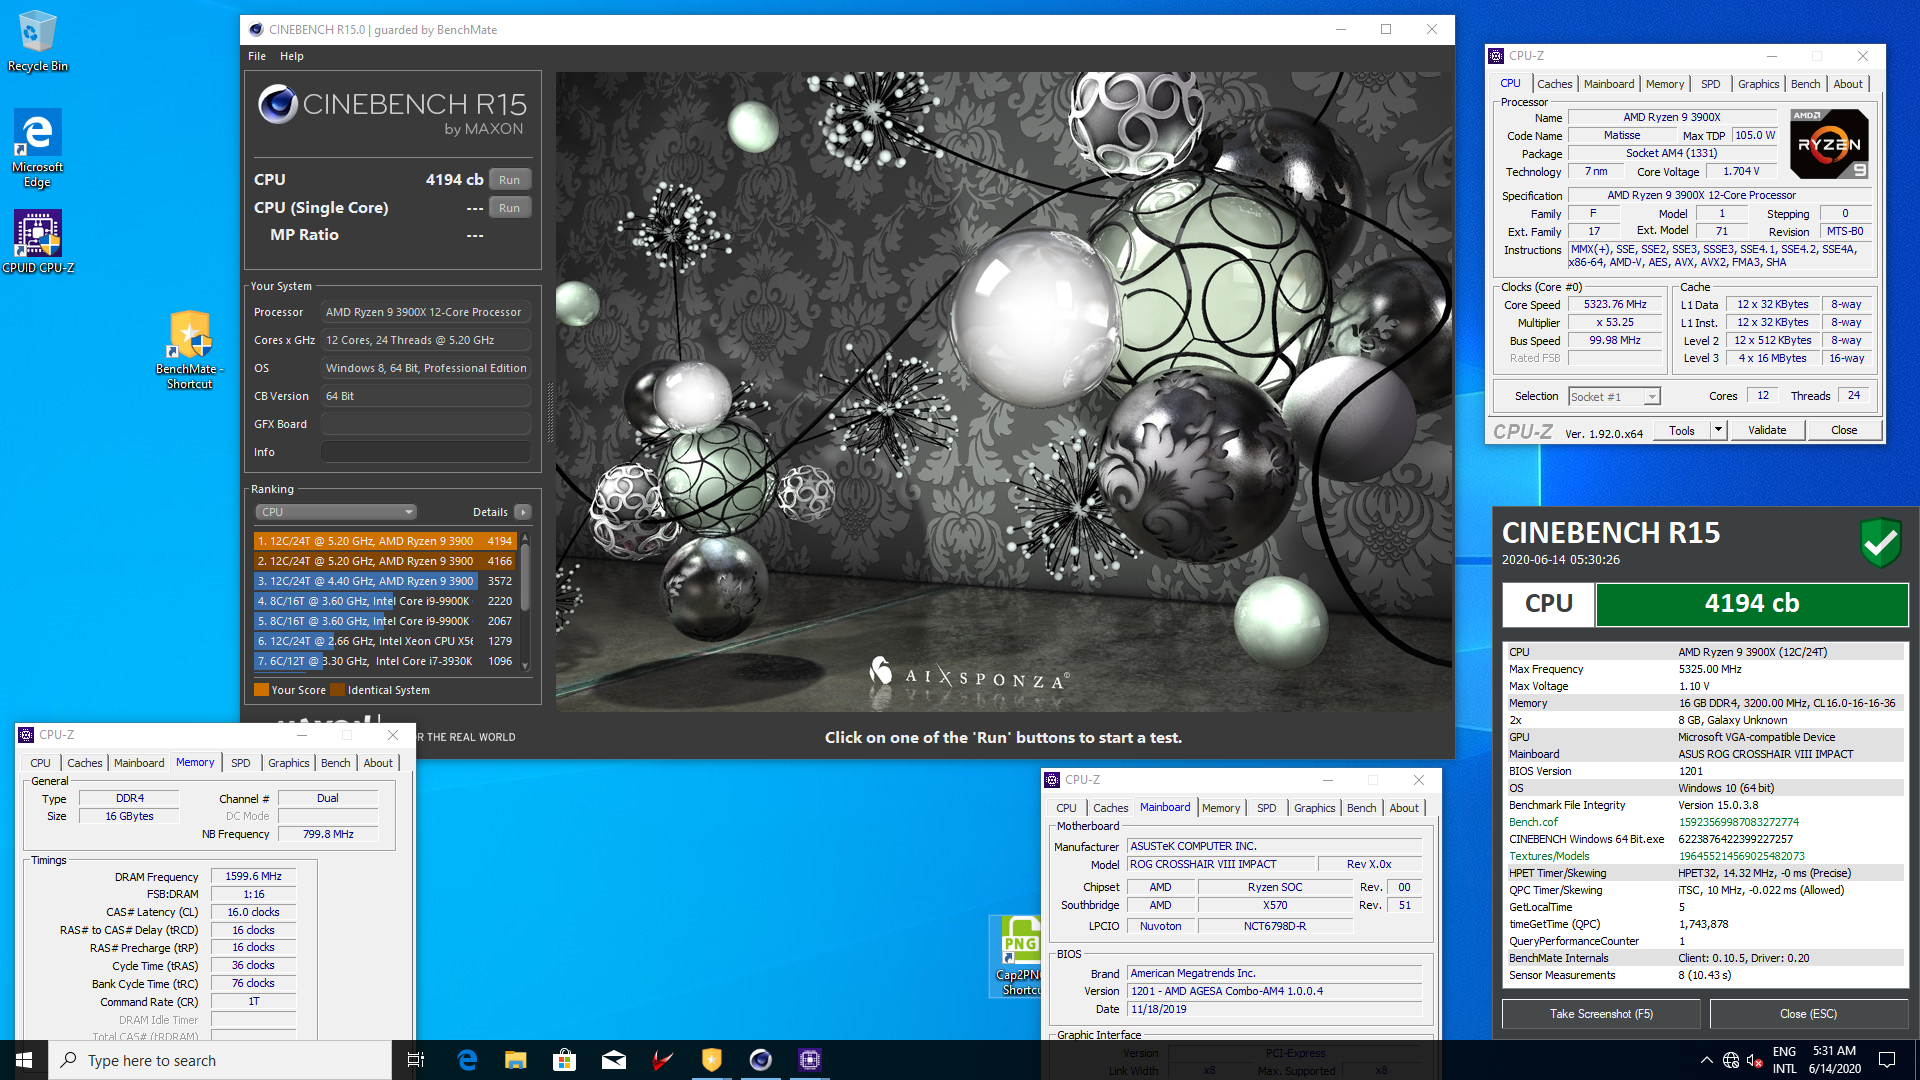
Task: Click the Validate button in CPU-Z
Action: click(x=1766, y=431)
